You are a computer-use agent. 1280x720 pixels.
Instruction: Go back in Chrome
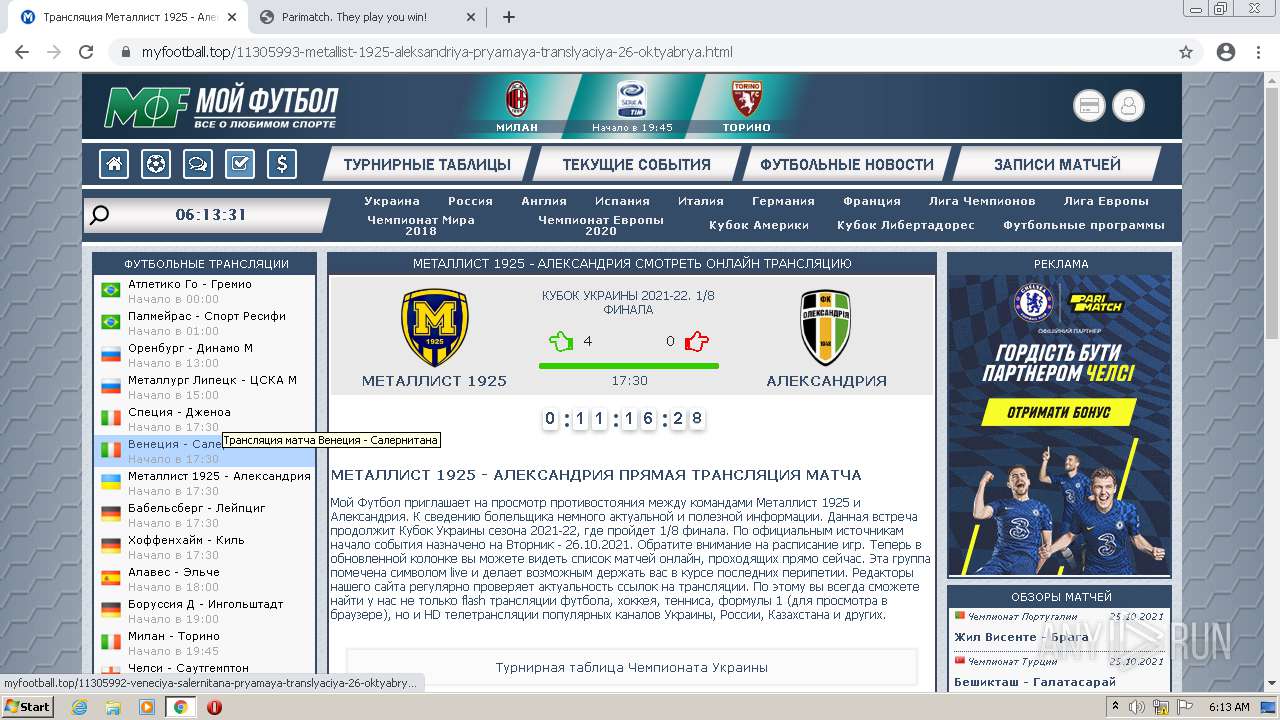(x=24, y=52)
